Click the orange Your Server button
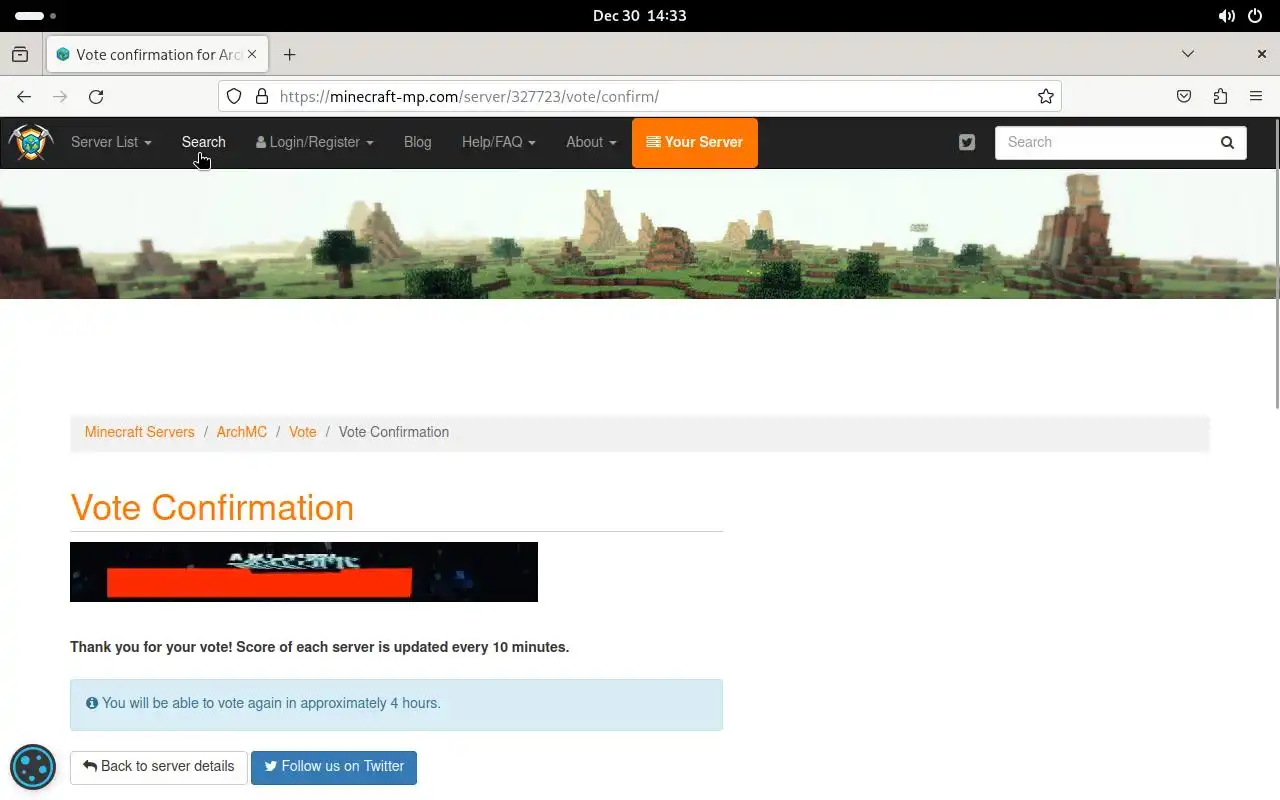 tap(695, 142)
